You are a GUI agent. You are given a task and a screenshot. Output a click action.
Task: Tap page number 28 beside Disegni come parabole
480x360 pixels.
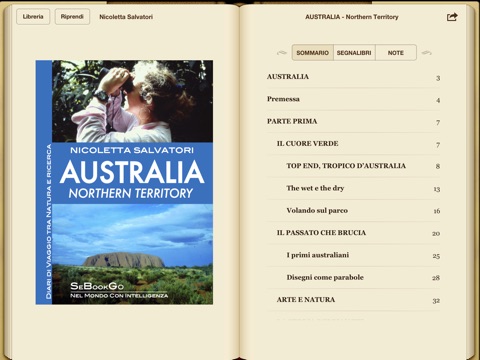(x=436, y=278)
